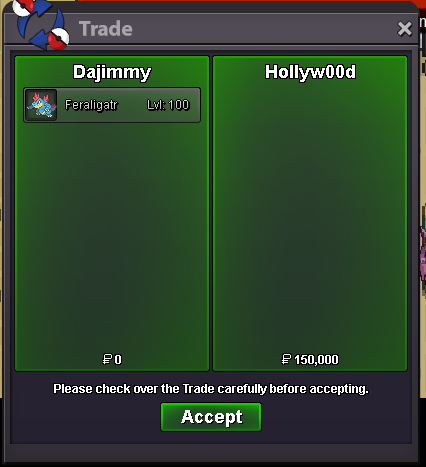Image resolution: width=426 pixels, height=467 pixels.
Task: Click the check-trade-carefully warning message
Action: (x=211, y=389)
